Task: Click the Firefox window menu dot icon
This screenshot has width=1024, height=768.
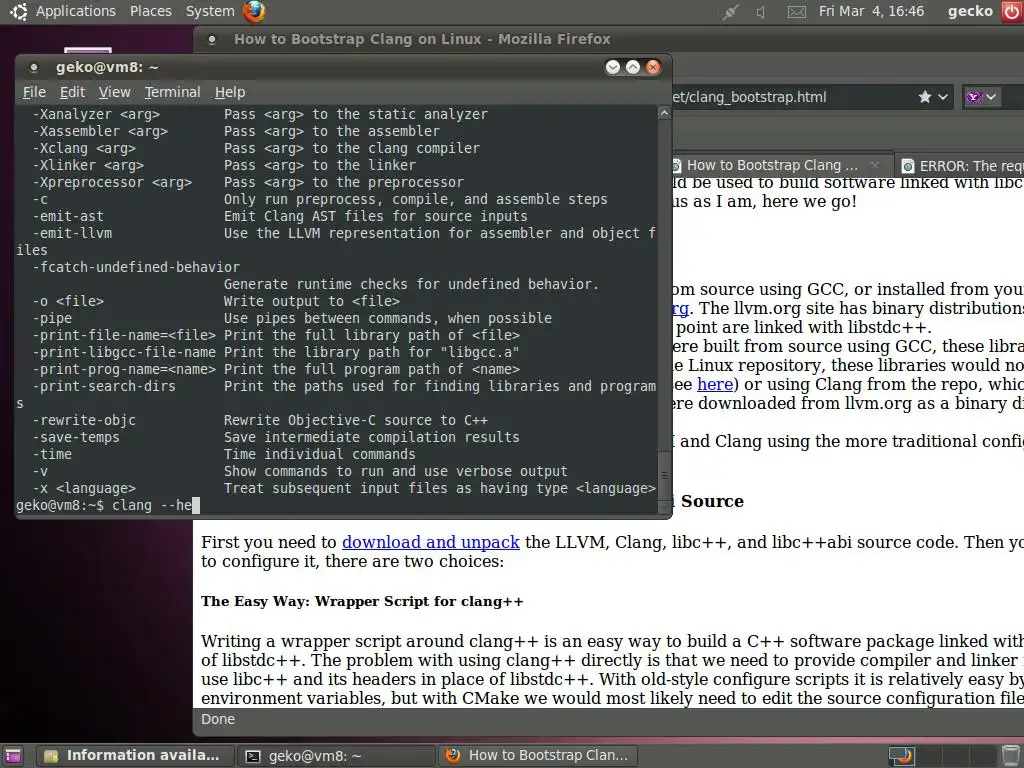Action: [x=212, y=39]
